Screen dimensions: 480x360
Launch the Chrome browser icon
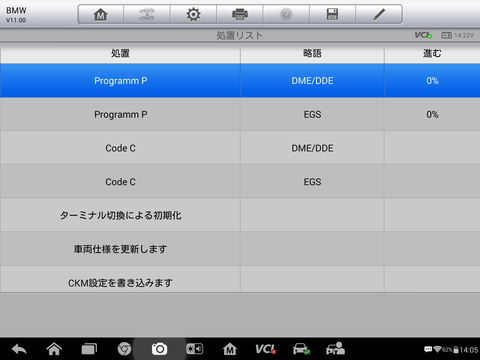[x=124, y=349]
